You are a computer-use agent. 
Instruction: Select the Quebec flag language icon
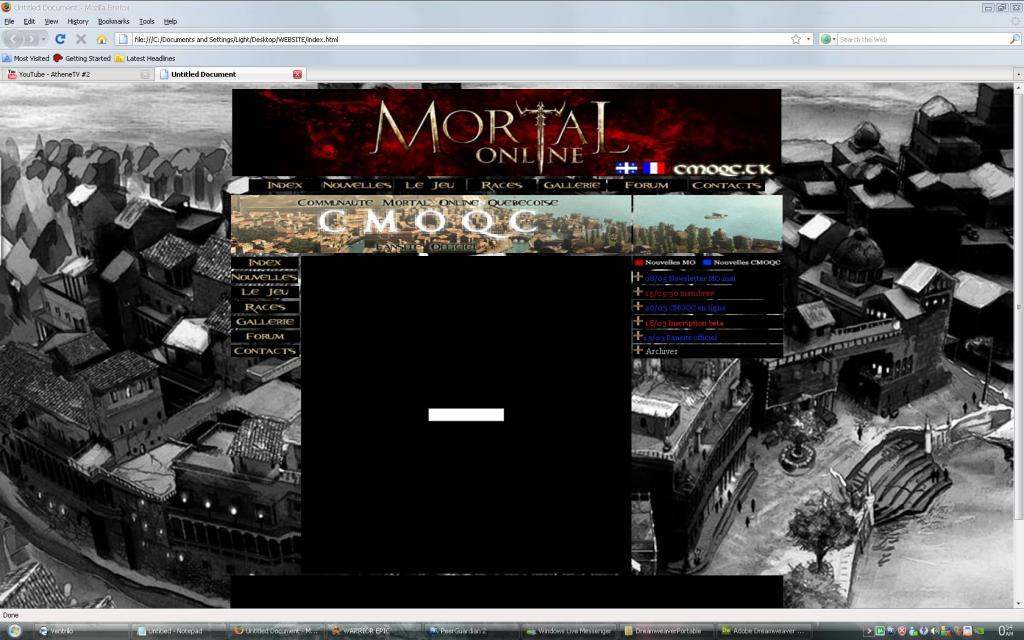pyautogui.click(x=626, y=168)
